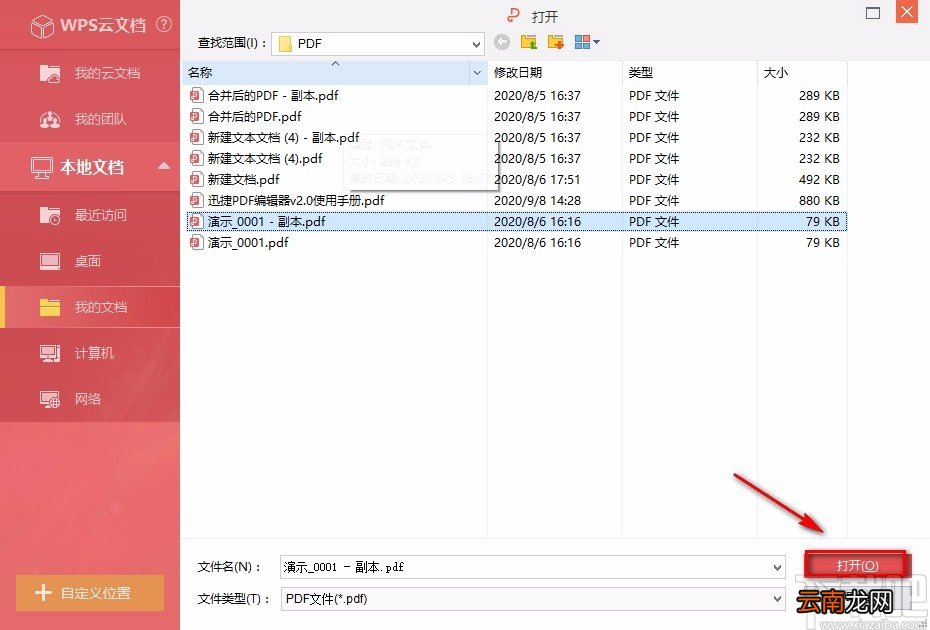
Task: Open 我的团队 in the sidebar
Action: tap(90, 119)
